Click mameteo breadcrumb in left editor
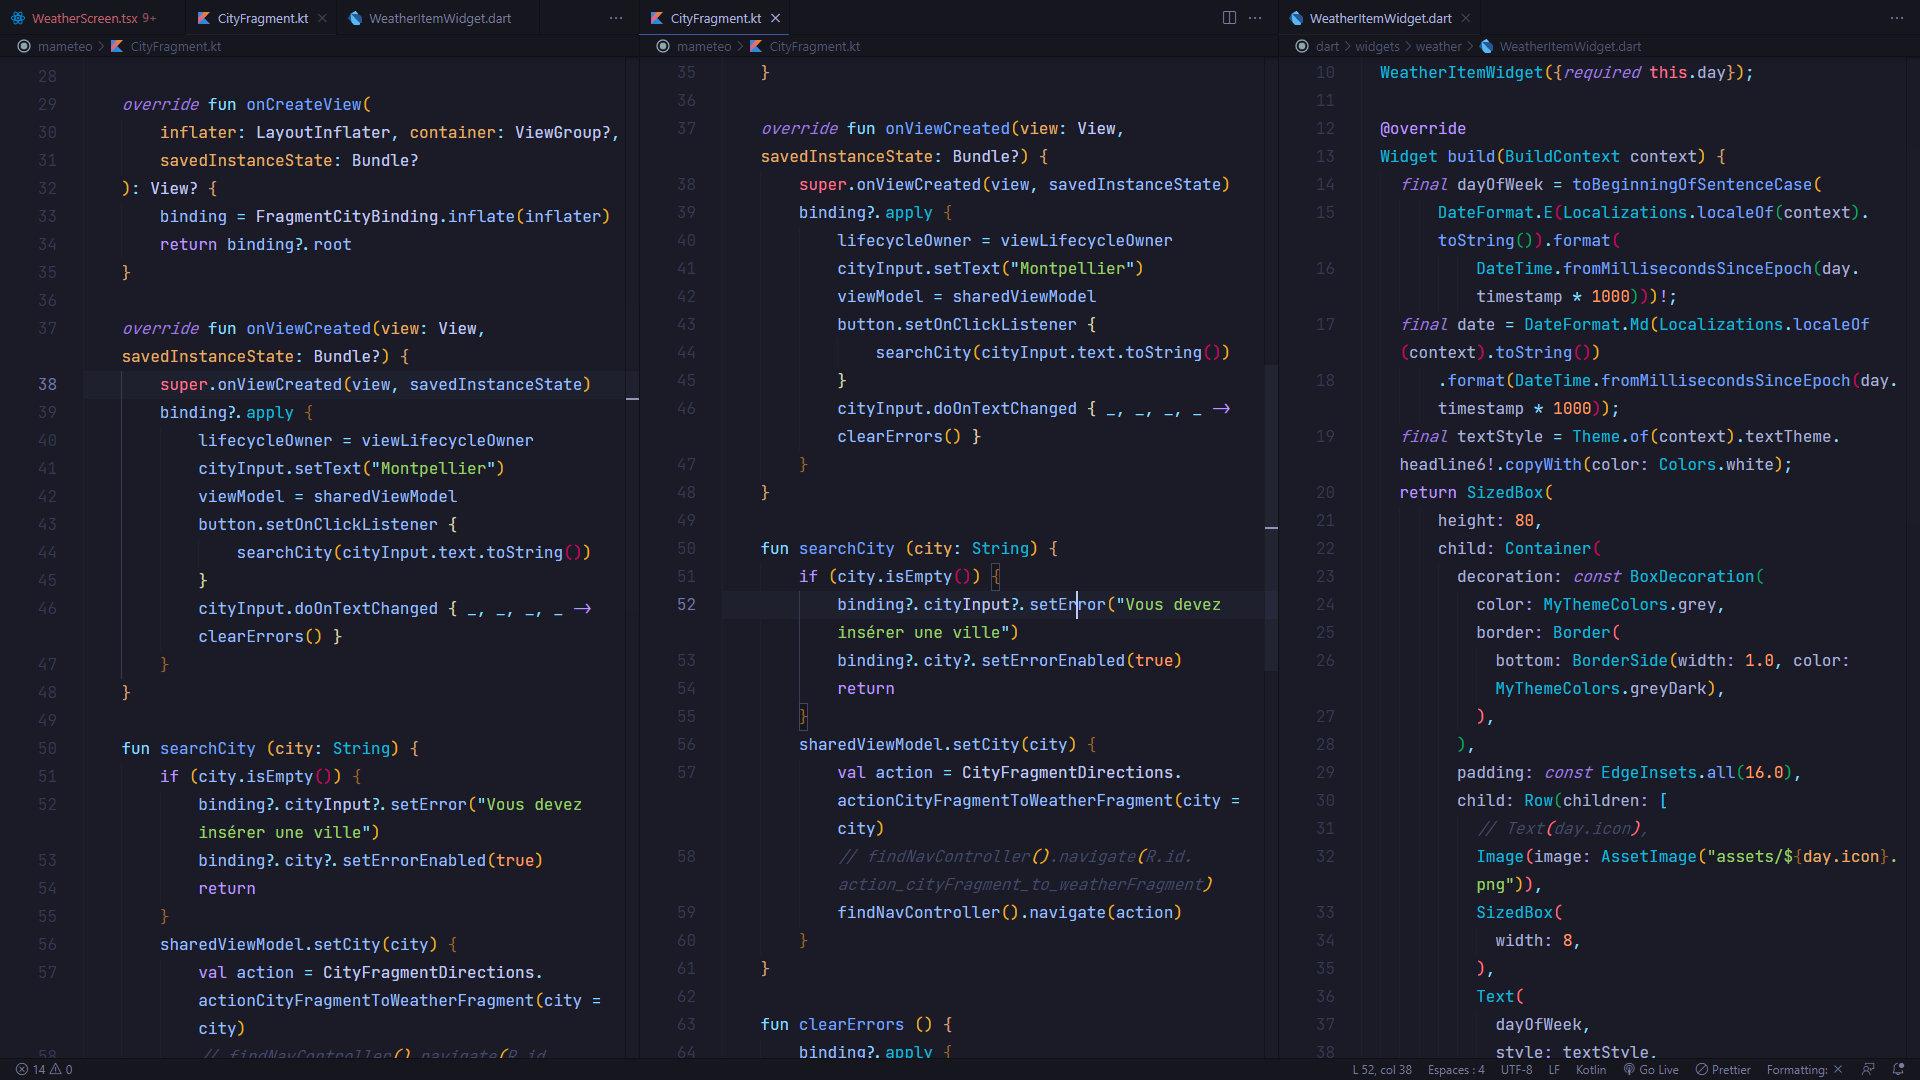The height and width of the screenshot is (1080, 1920). pyautogui.click(x=64, y=46)
